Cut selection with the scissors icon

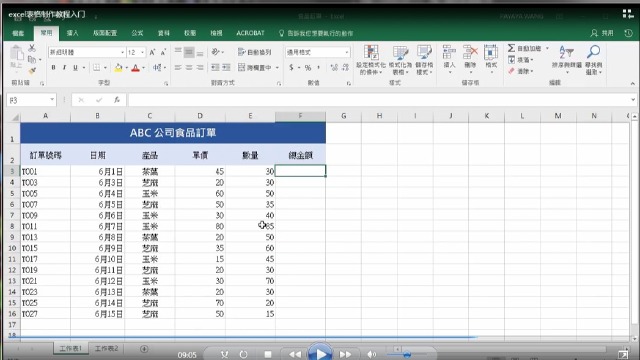[32, 48]
